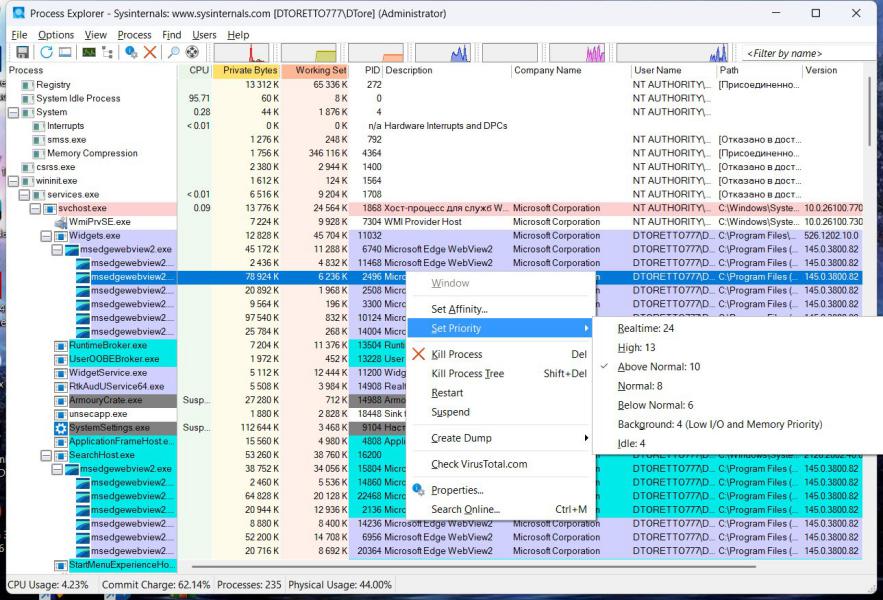The image size is (883, 600).
Task: Open the Options menu
Action: coord(56,35)
